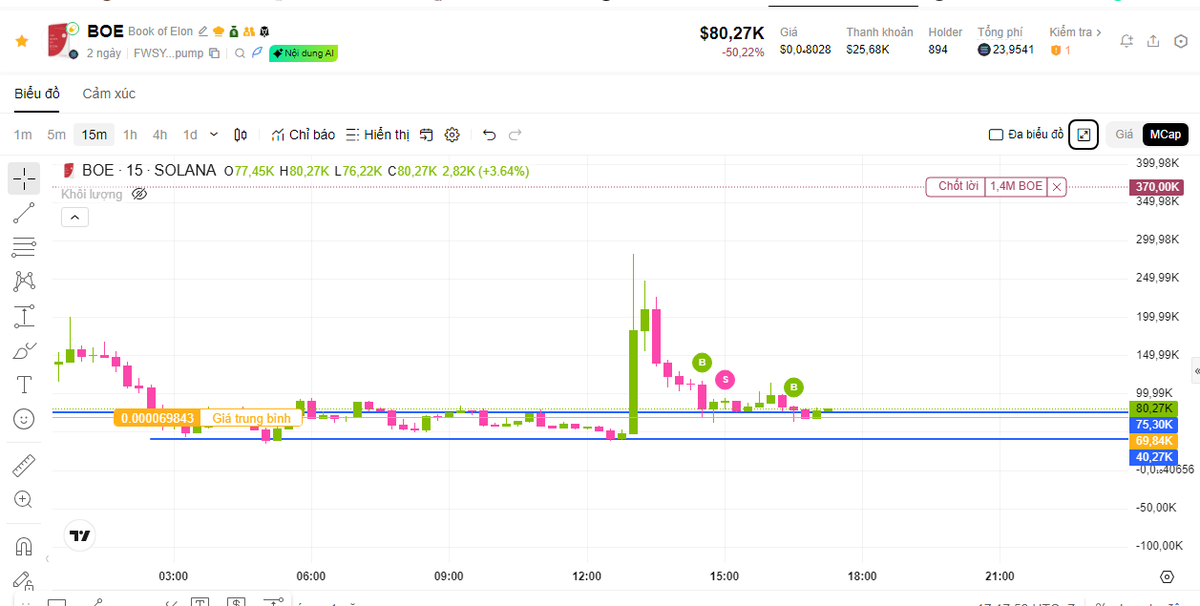
Task: Expand more timeframe options chevron
Action: pos(214,135)
